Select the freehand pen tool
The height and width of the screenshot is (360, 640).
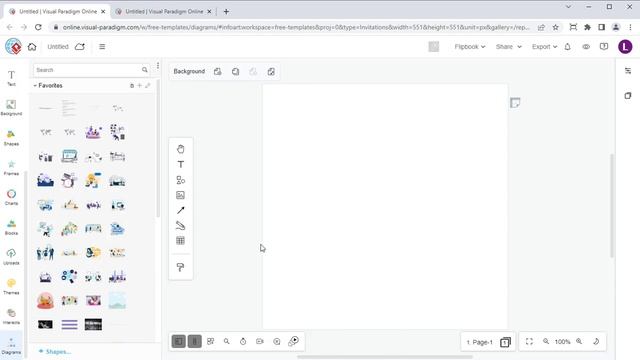click(180, 225)
